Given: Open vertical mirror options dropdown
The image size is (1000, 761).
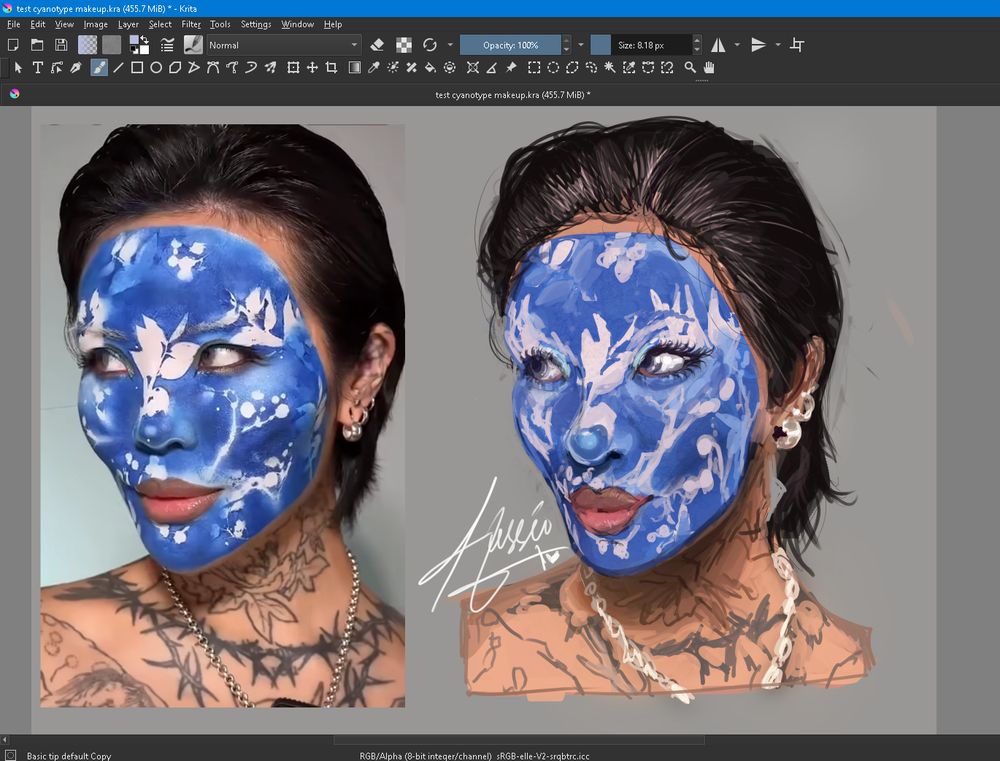Looking at the screenshot, I should tap(777, 45).
